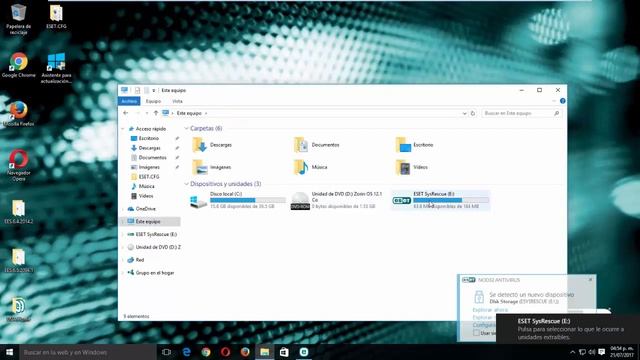Image resolution: width=640 pixels, height=360 pixels.
Task: Click the ESET SysRescue (E:) autoplay notification
Action: coord(568,329)
